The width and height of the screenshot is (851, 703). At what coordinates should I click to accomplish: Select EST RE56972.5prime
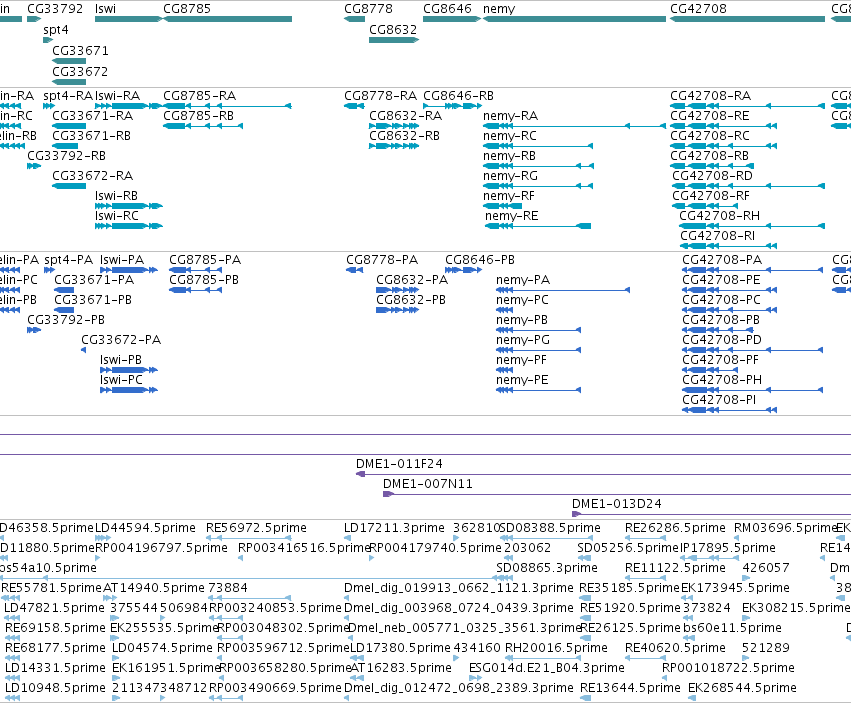click(256, 528)
